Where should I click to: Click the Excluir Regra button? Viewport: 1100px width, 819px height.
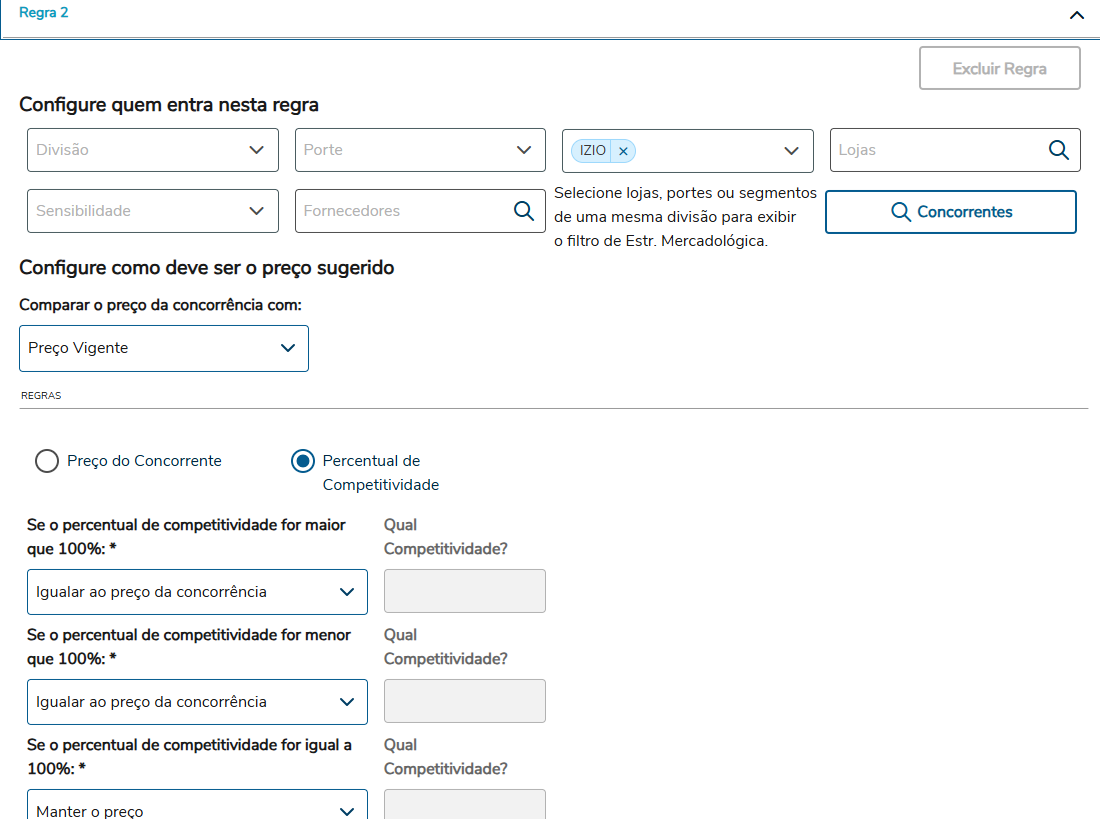pos(999,69)
